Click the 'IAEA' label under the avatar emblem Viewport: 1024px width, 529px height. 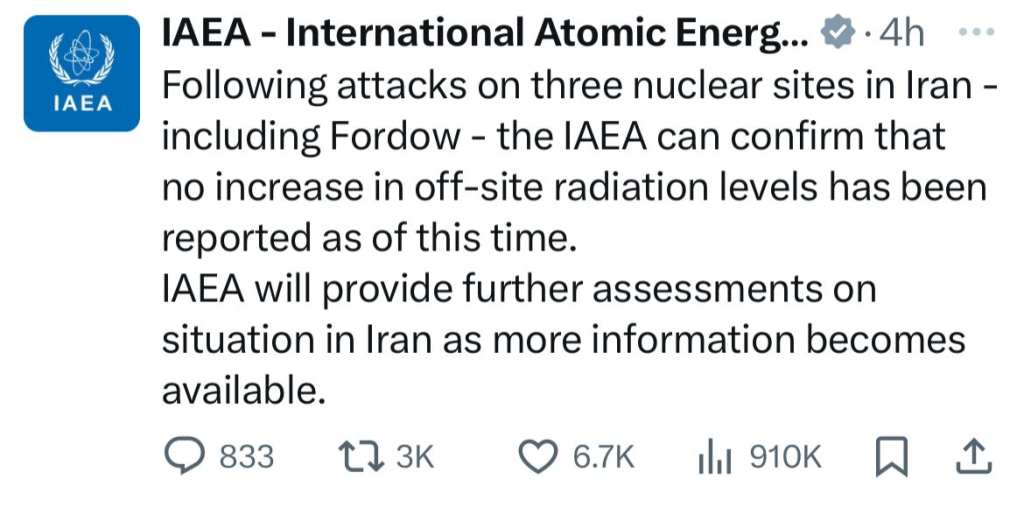click(82, 104)
